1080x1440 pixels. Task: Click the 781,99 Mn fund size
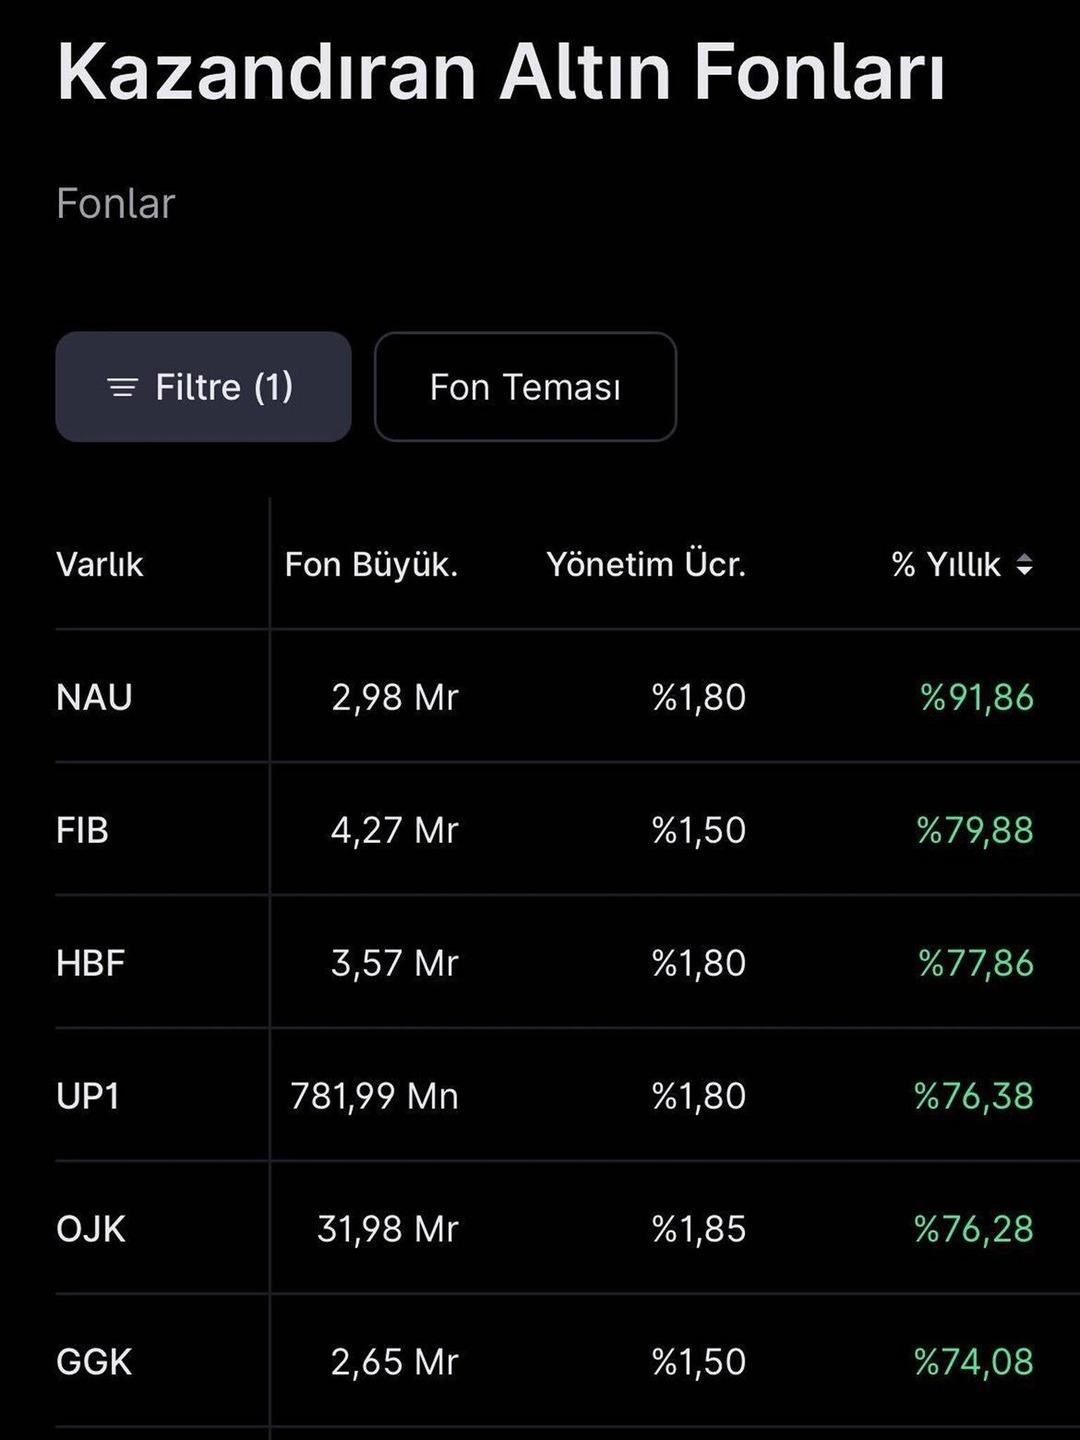(375, 1096)
